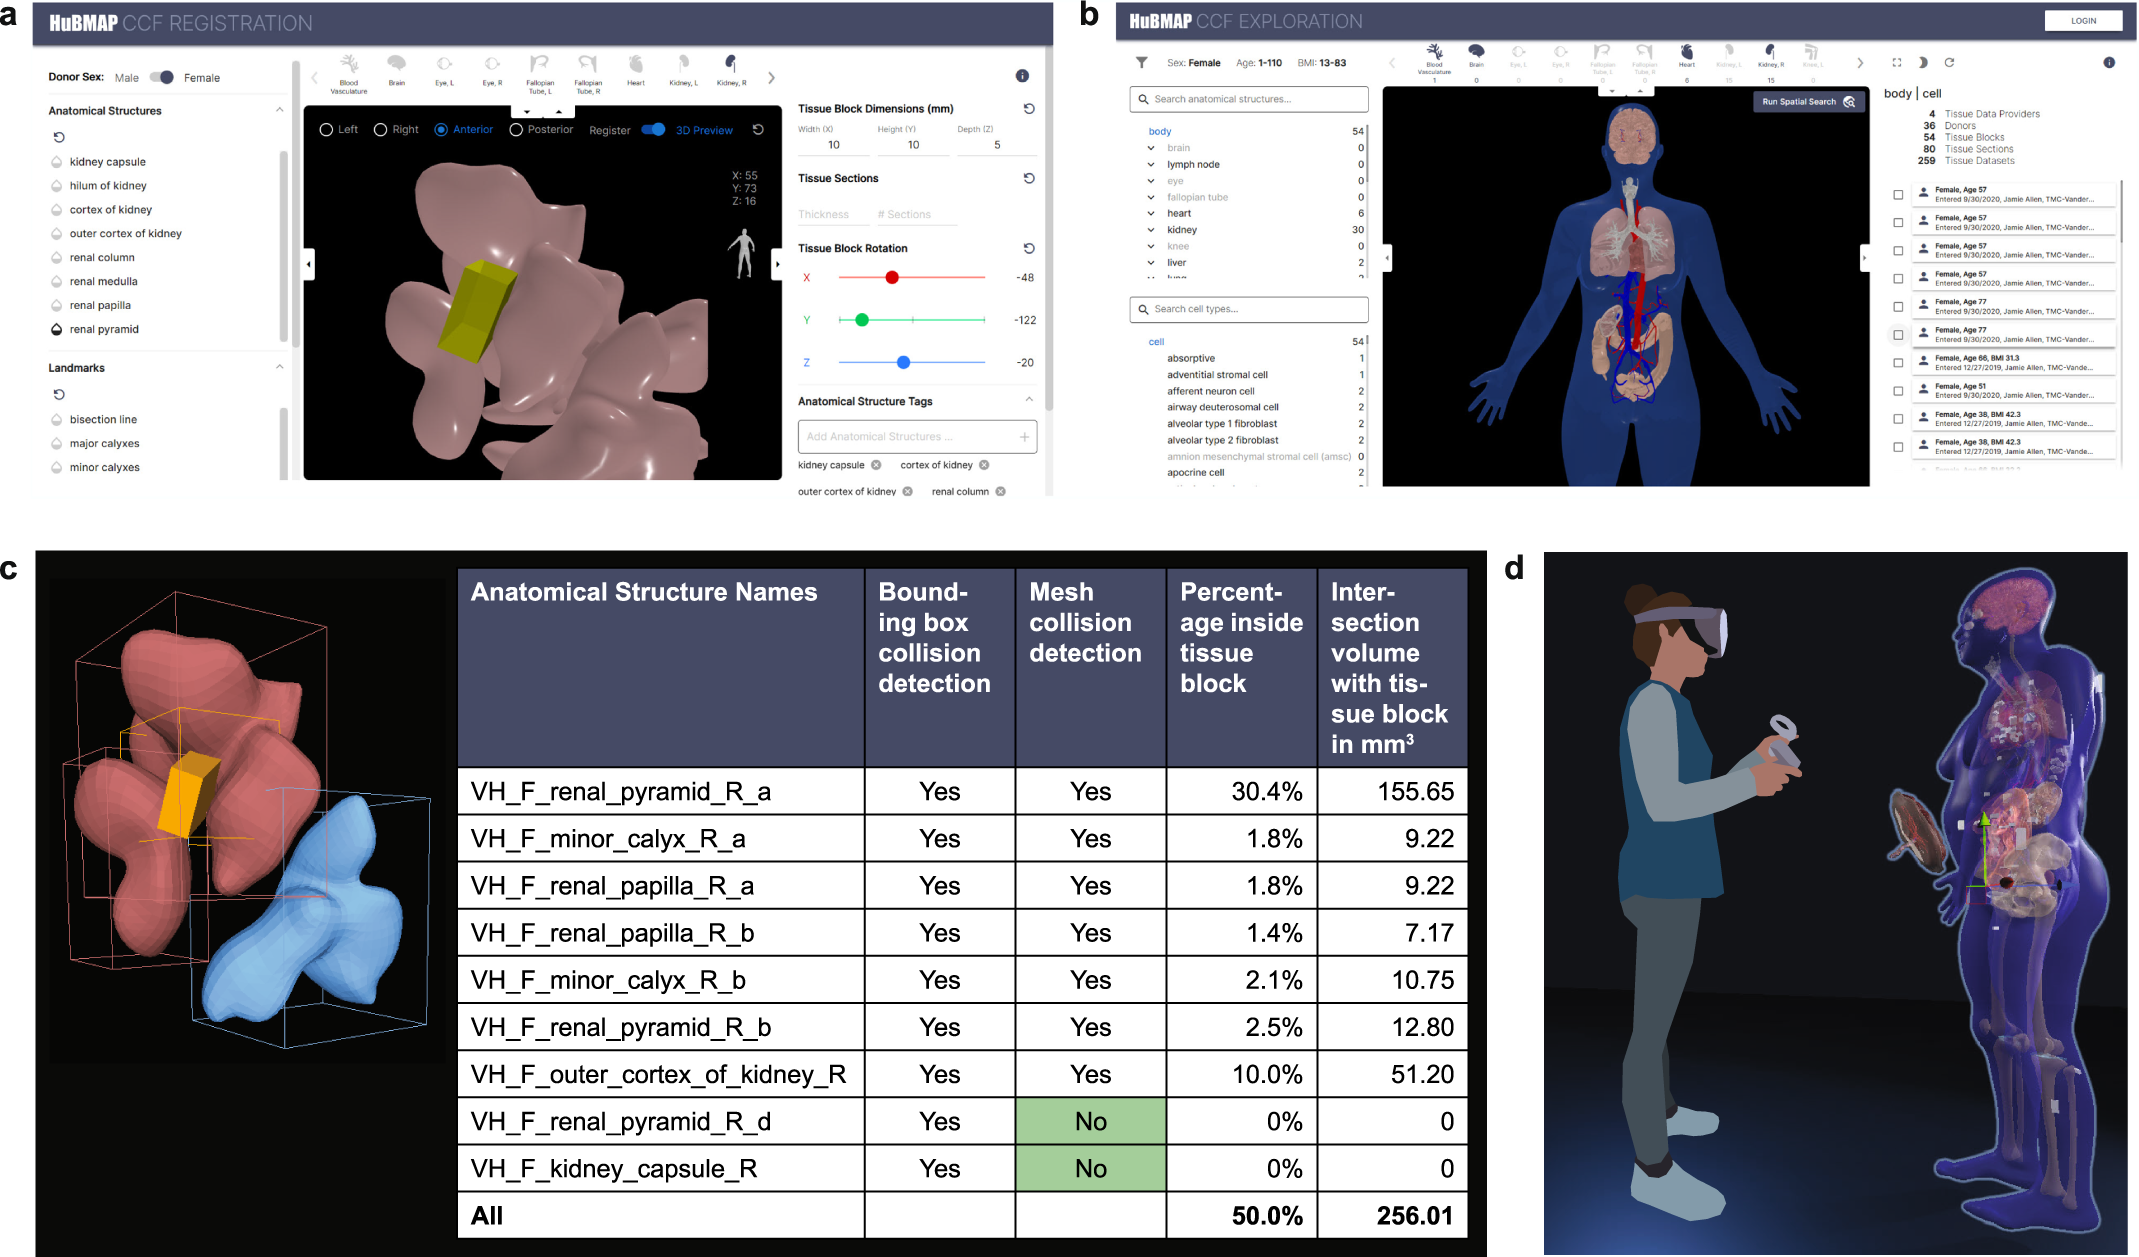Toggle fullscreen view in Exploration toolbar
Screen dimensions: 2139x1257
coord(1897,62)
